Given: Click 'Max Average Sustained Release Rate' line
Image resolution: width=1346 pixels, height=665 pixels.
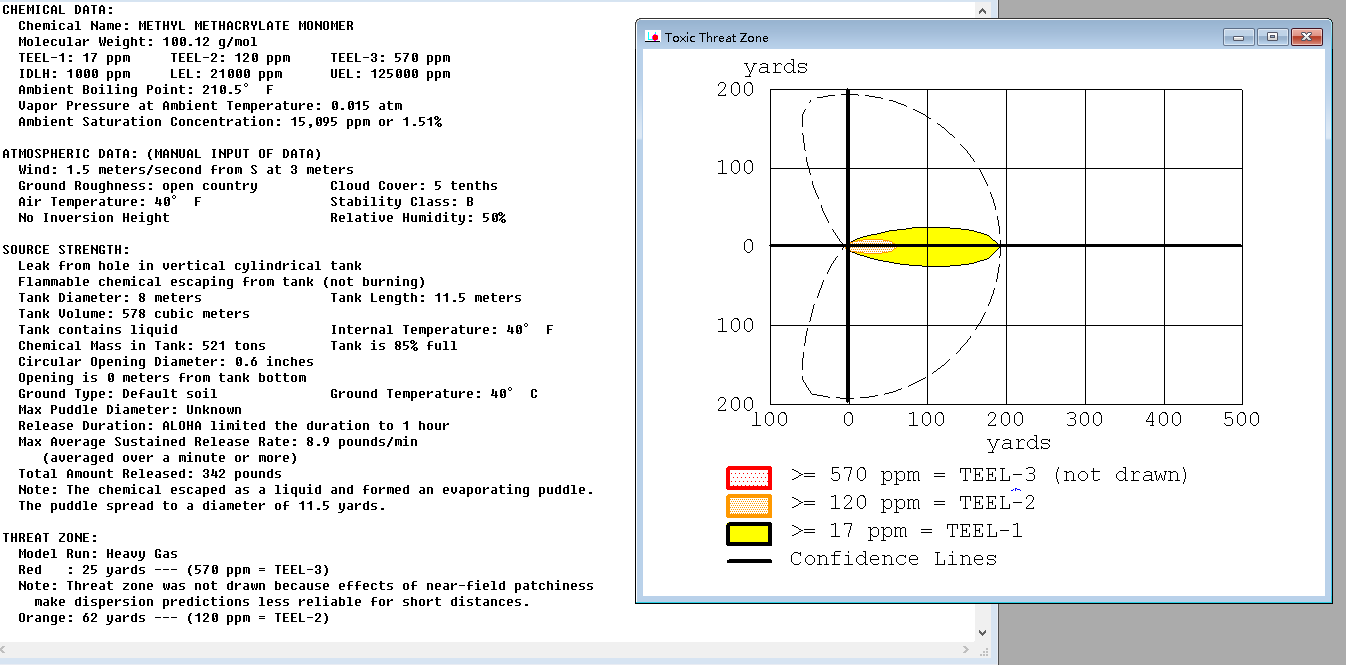Looking at the screenshot, I should 218,442.
